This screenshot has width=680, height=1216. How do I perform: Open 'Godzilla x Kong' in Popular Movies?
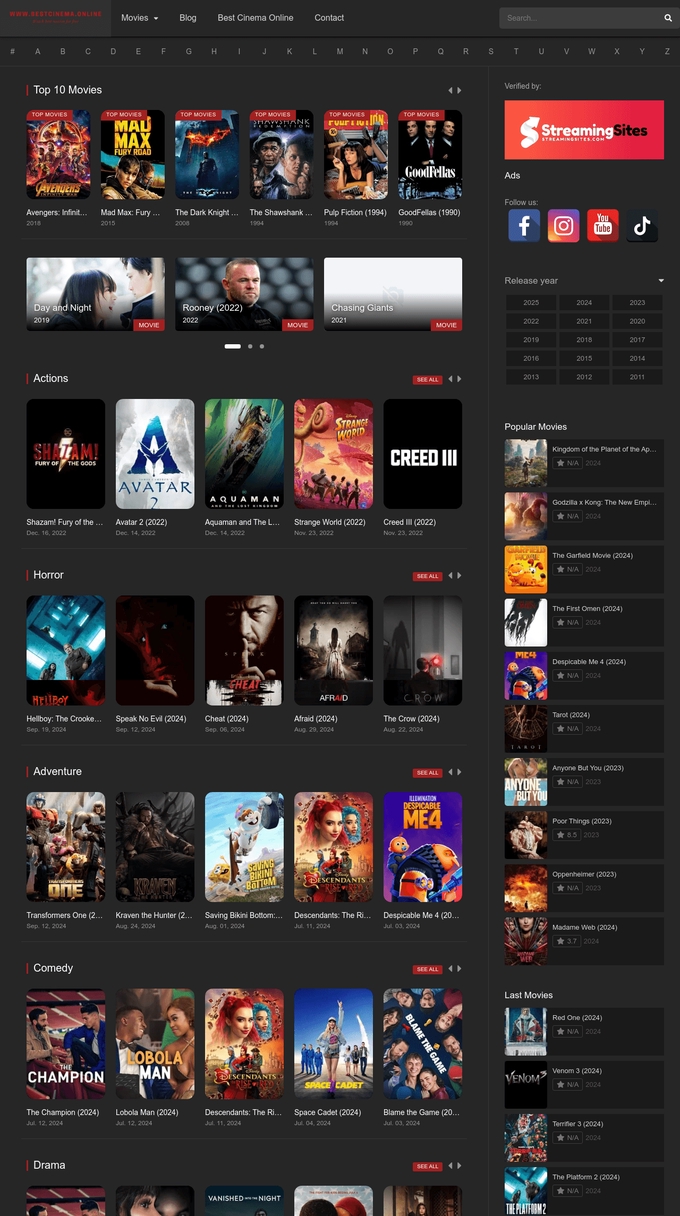604,502
